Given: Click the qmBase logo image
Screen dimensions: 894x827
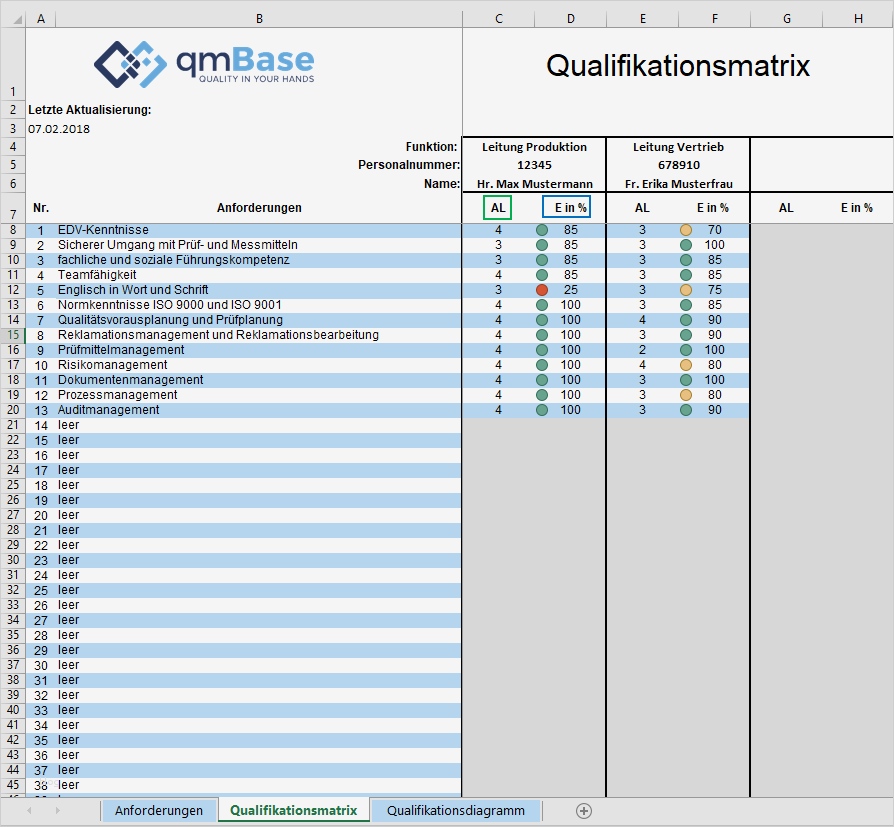Looking at the screenshot, I should (x=204, y=63).
